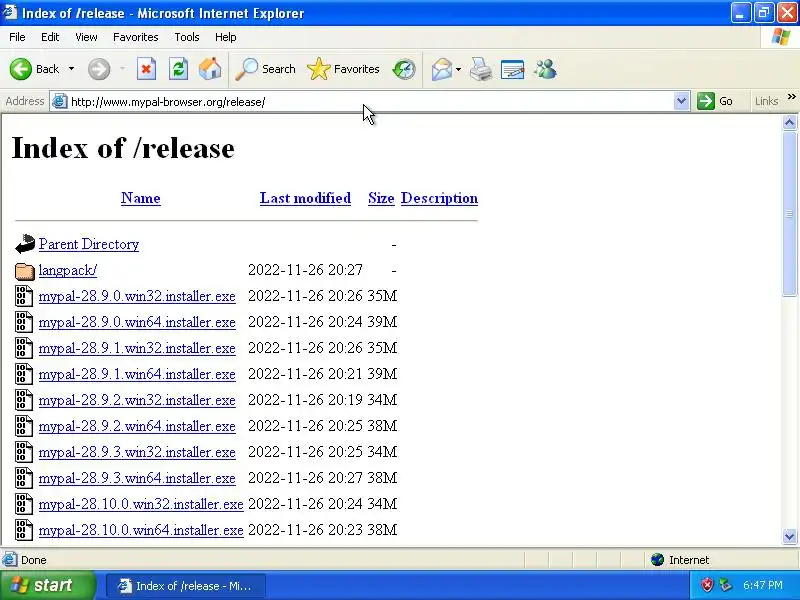The image size is (800, 600).
Task: Click the vertical scrollbar thumb
Action: (x=789, y=213)
